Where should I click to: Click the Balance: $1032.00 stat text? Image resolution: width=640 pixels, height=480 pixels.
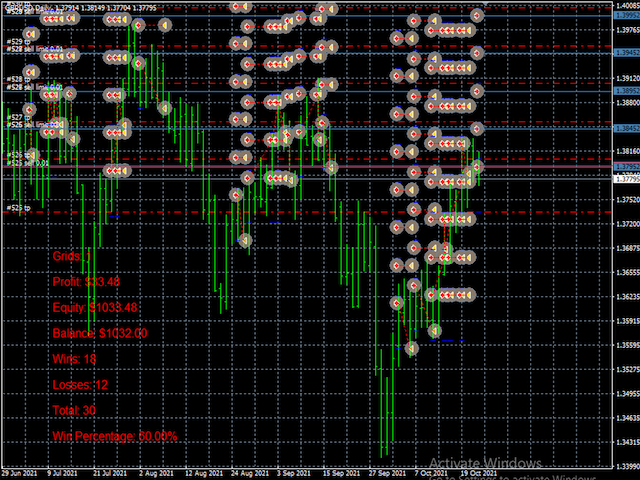(100, 333)
